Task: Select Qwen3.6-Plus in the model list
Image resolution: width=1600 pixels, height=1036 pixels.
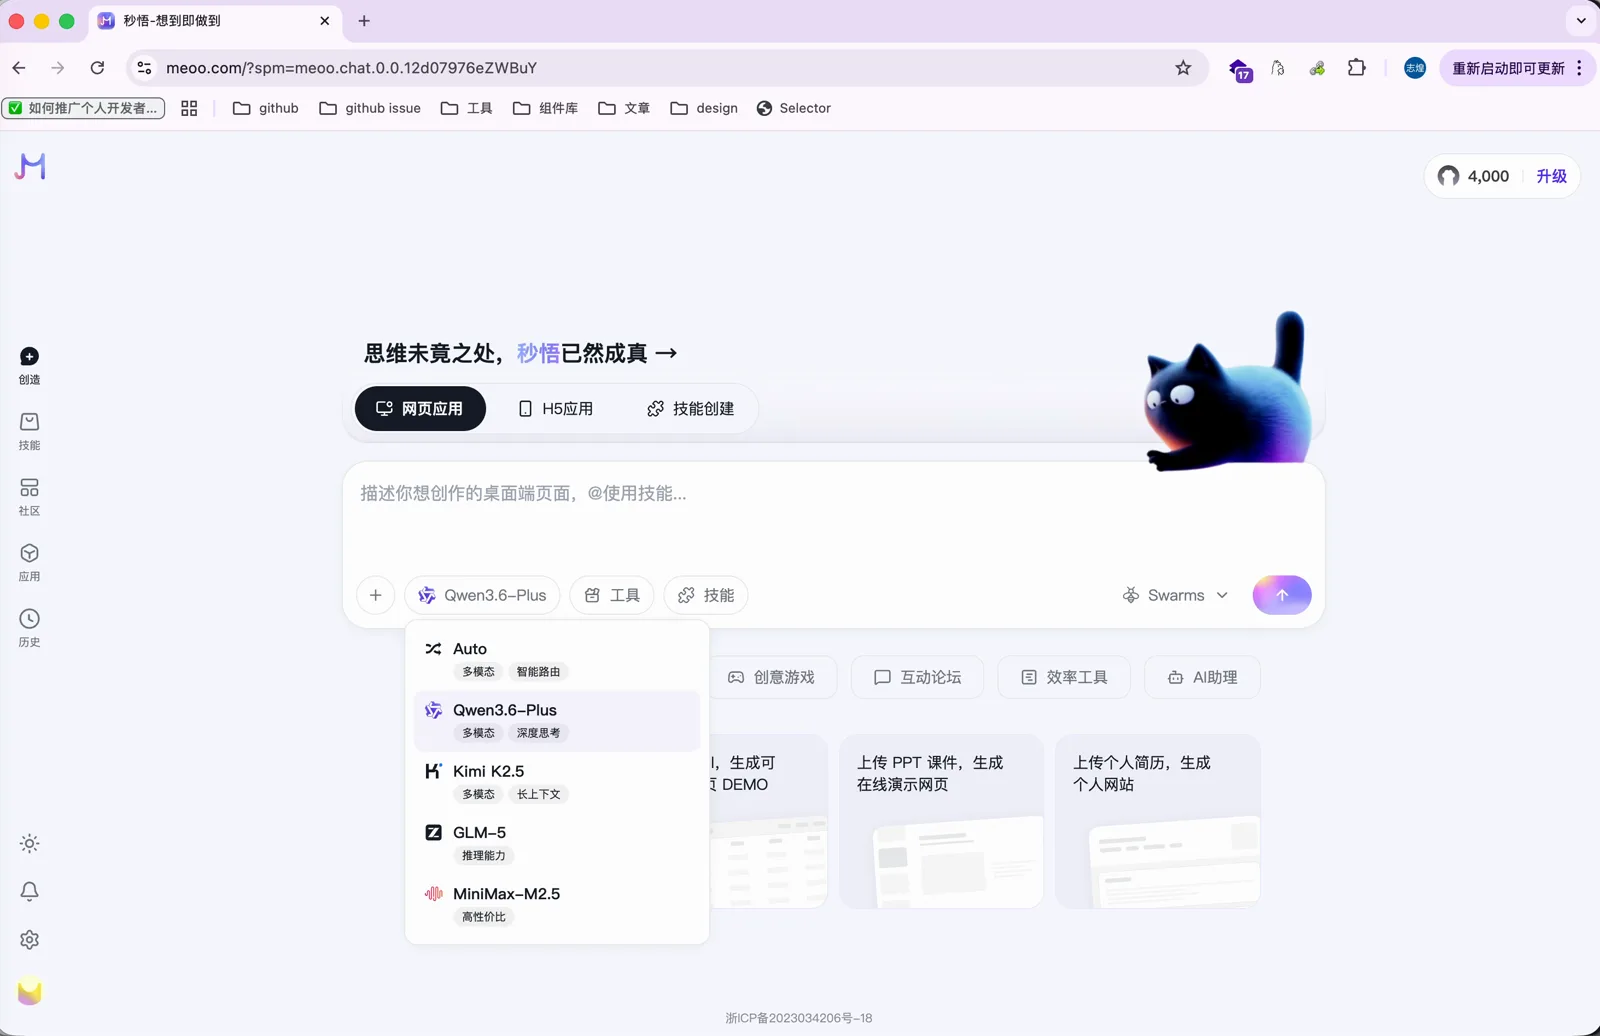Action: click(x=557, y=720)
